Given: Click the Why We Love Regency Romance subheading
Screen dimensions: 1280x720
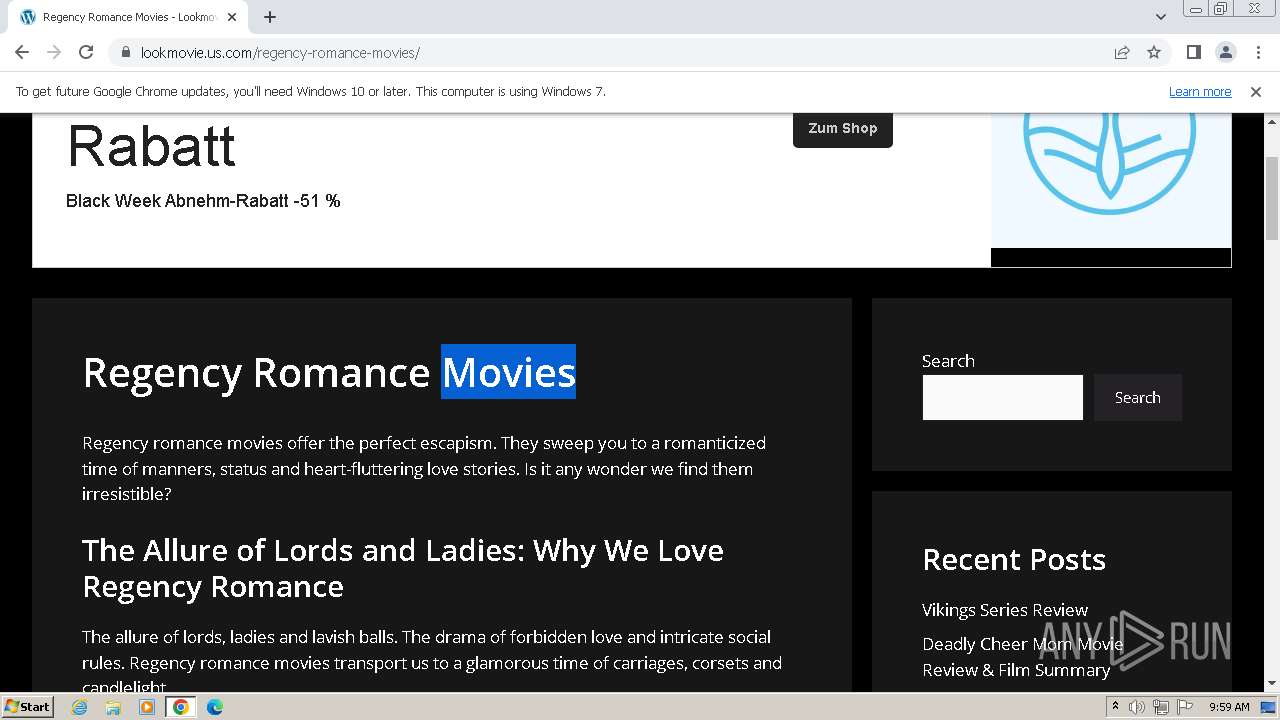Looking at the screenshot, I should click(x=402, y=568).
